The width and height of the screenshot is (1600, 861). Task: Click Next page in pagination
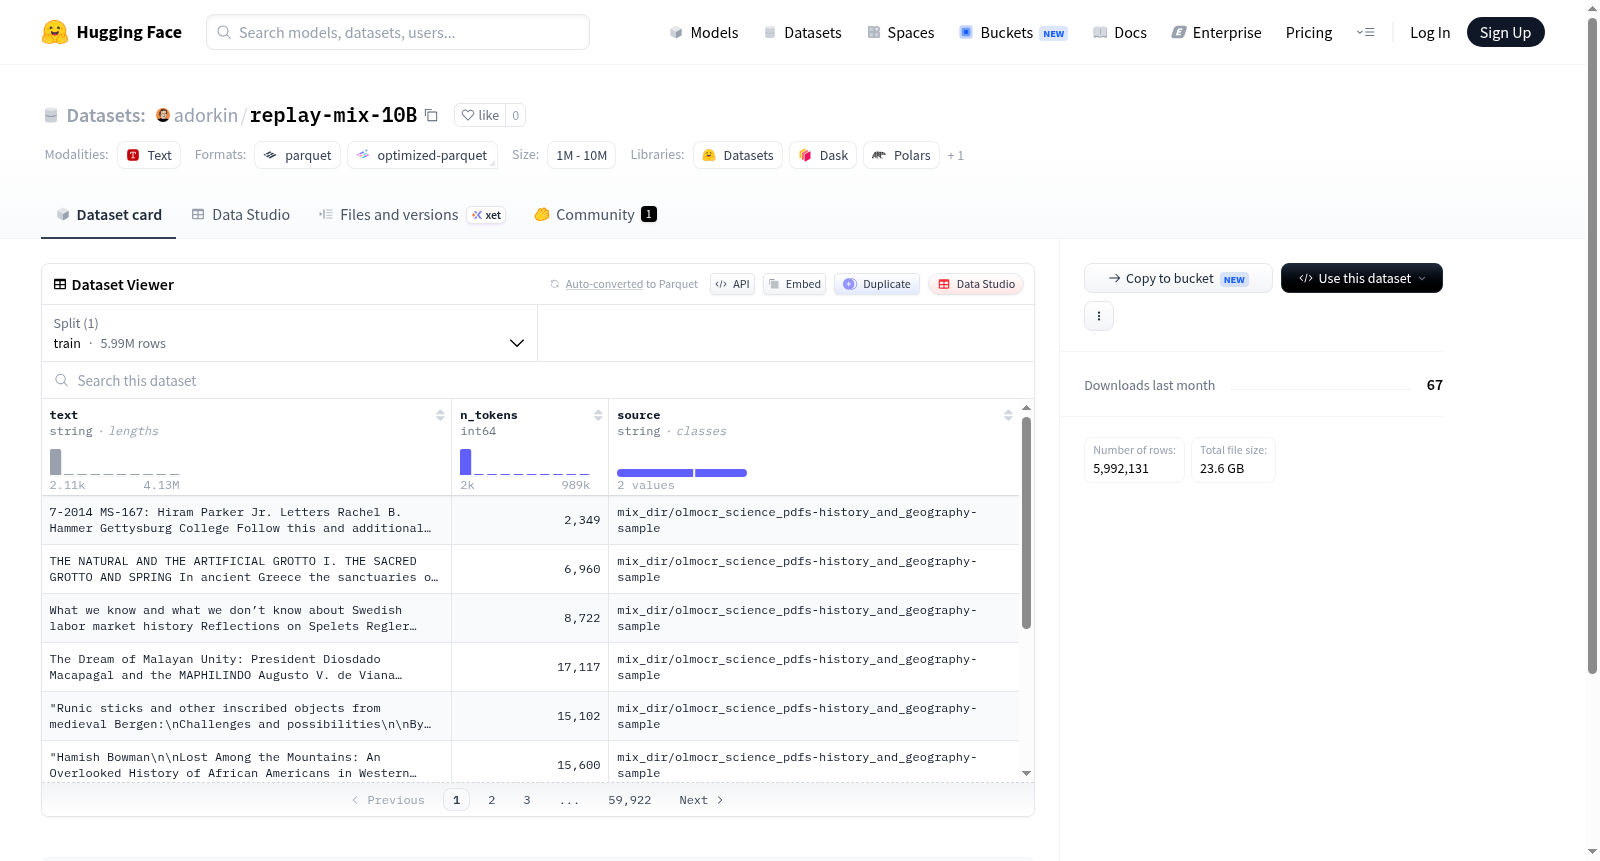701,800
